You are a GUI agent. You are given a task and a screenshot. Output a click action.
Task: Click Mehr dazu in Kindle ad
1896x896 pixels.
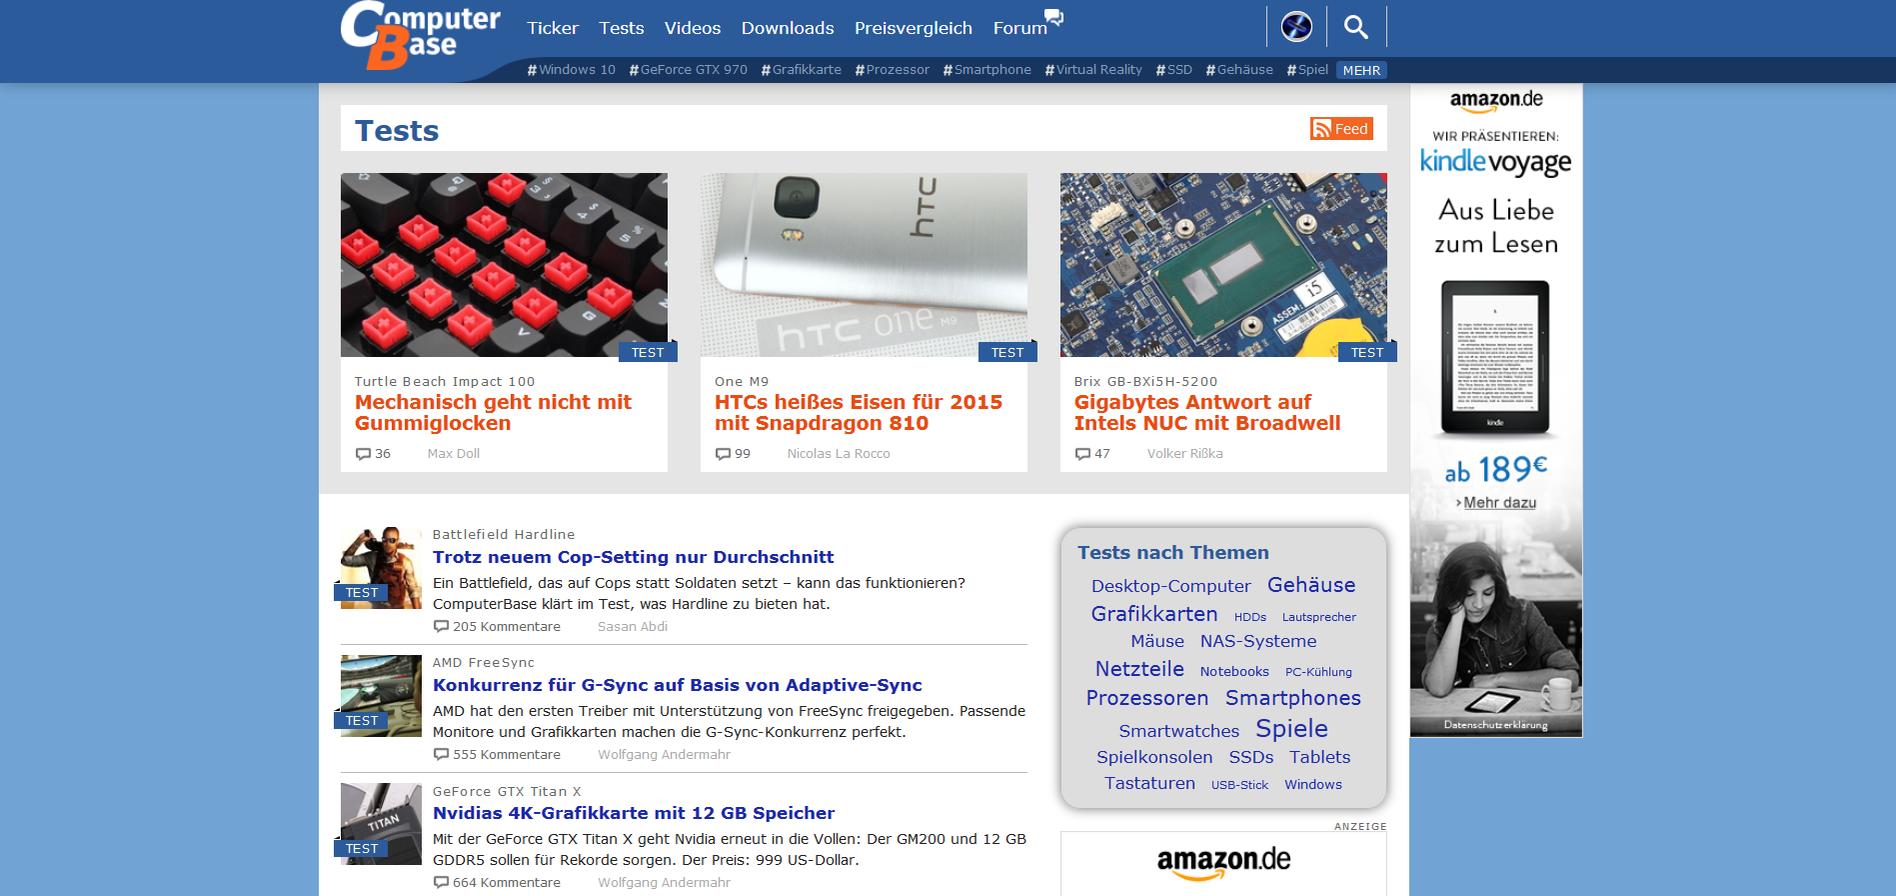(1499, 503)
